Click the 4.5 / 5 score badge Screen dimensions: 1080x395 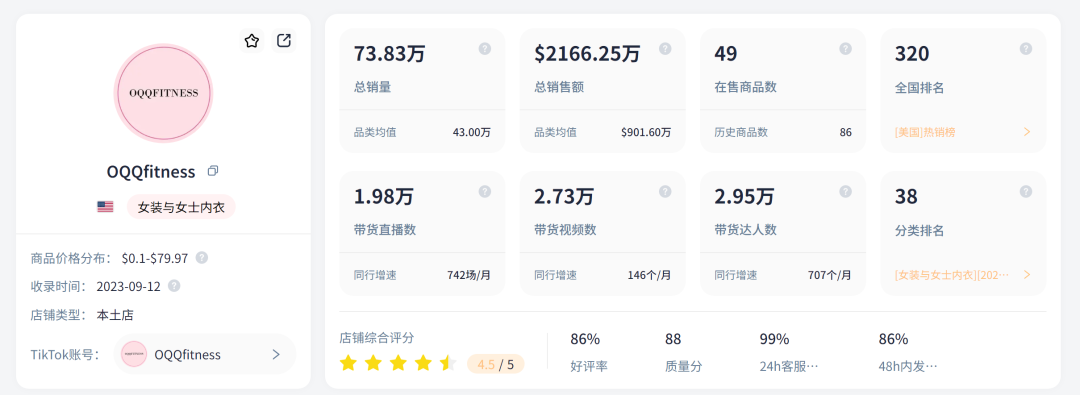(495, 364)
